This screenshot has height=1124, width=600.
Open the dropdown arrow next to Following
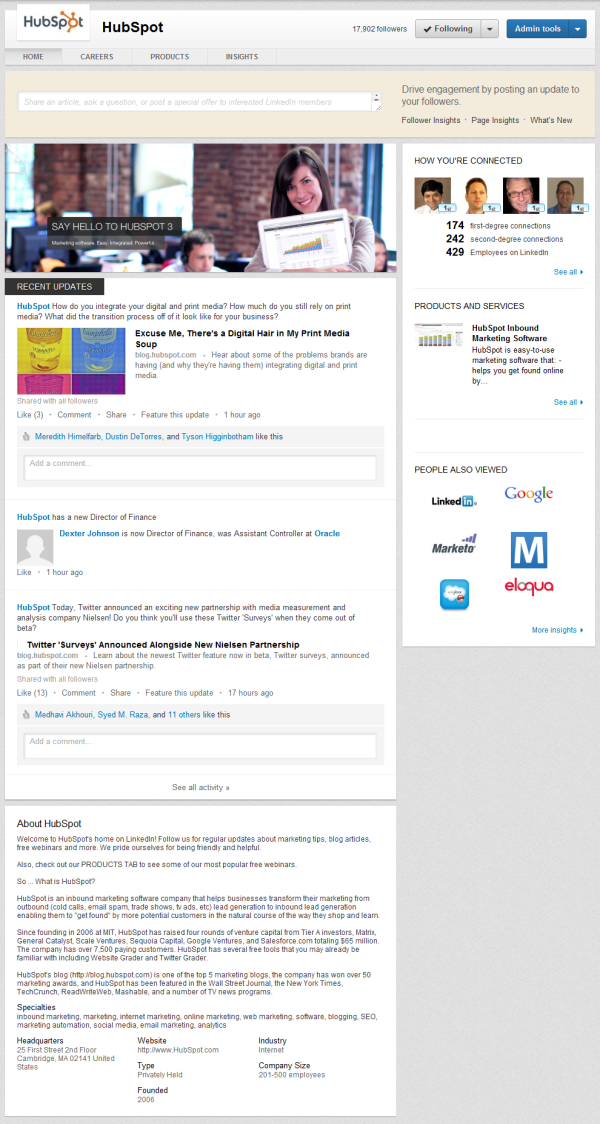point(489,29)
